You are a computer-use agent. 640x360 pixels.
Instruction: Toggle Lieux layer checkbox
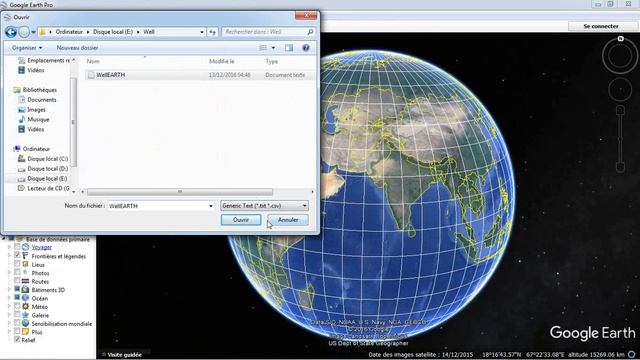click(x=17, y=264)
